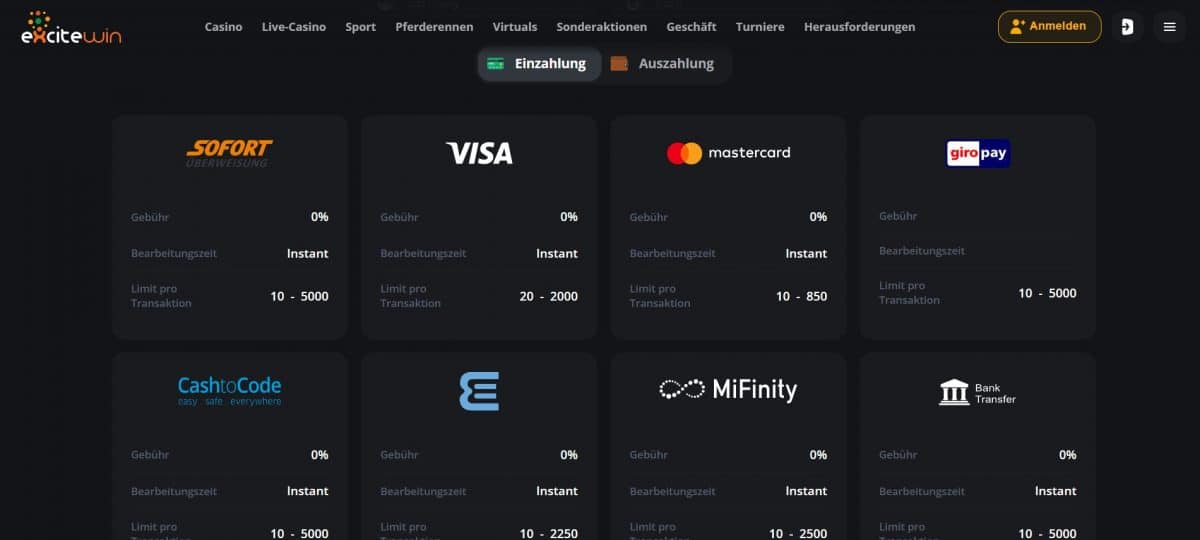Viewport: 1200px width, 540px height.
Task: Select the Mastercard payment logo
Action: pos(728,153)
